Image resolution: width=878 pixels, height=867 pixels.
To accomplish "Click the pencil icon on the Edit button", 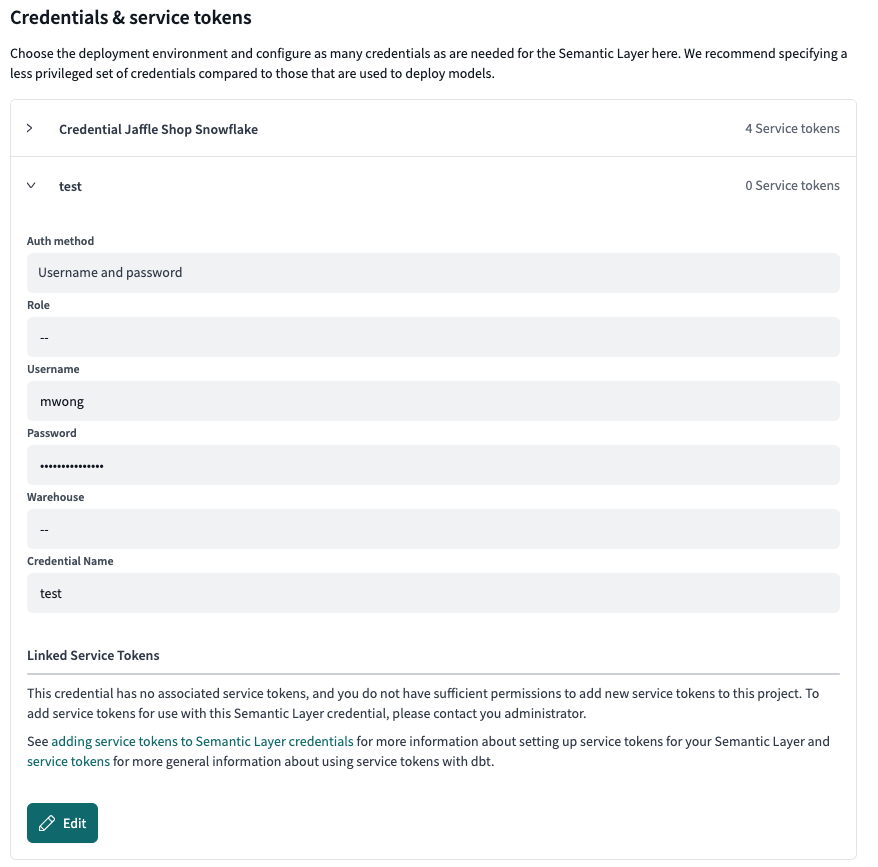I will click(47, 822).
